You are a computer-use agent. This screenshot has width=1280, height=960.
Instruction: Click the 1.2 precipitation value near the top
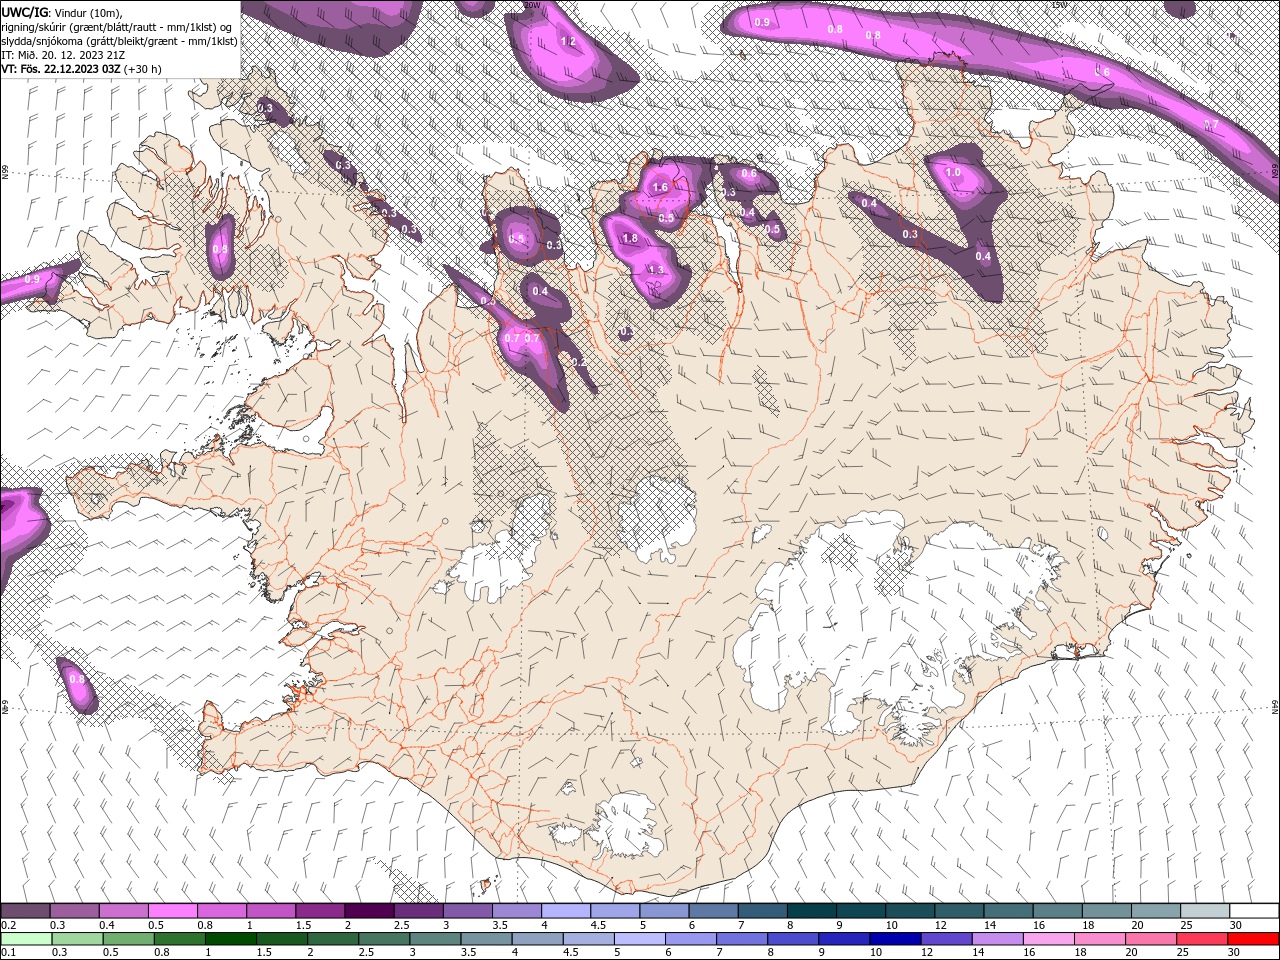click(569, 42)
